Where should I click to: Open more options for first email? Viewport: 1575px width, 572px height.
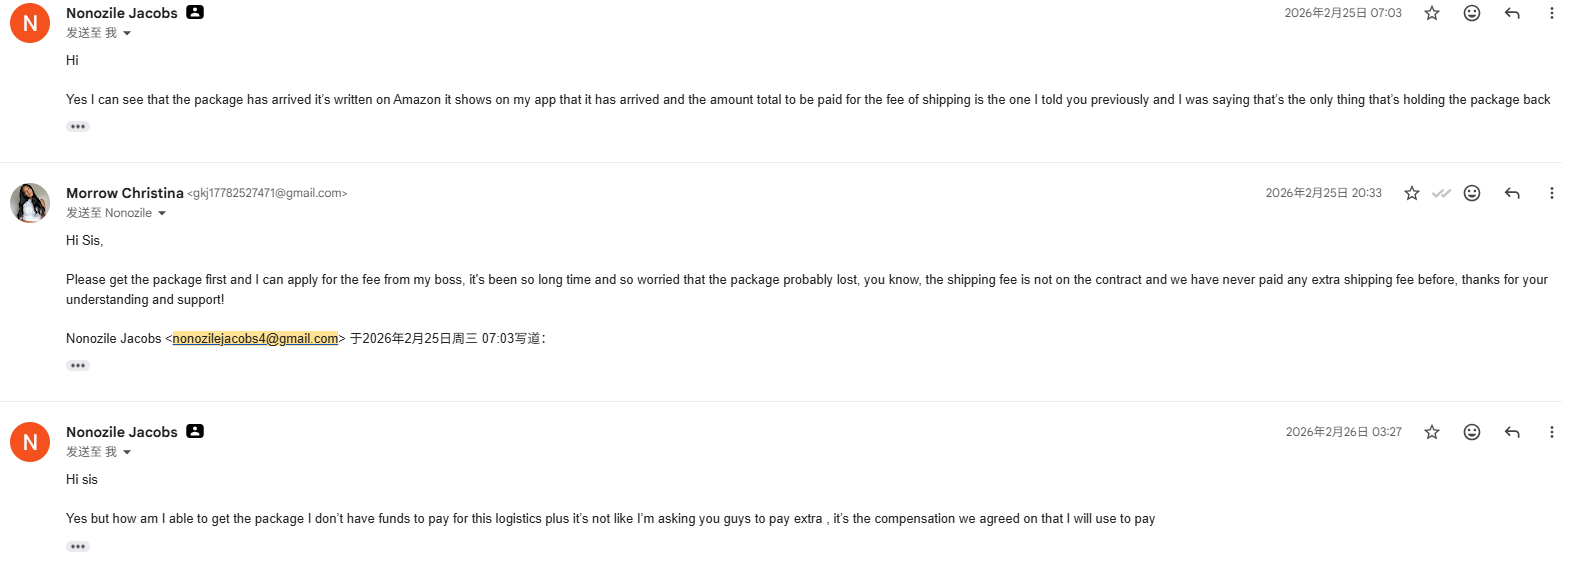click(x=1551, y=13)
